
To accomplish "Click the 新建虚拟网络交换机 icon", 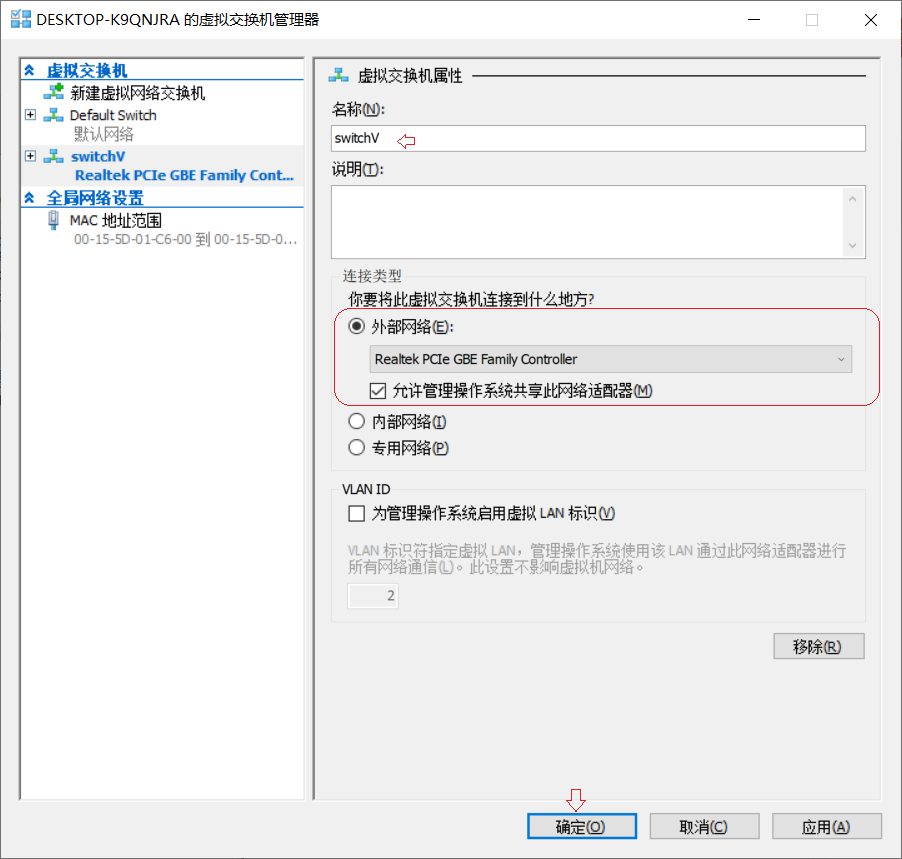I will pos(53,91).
